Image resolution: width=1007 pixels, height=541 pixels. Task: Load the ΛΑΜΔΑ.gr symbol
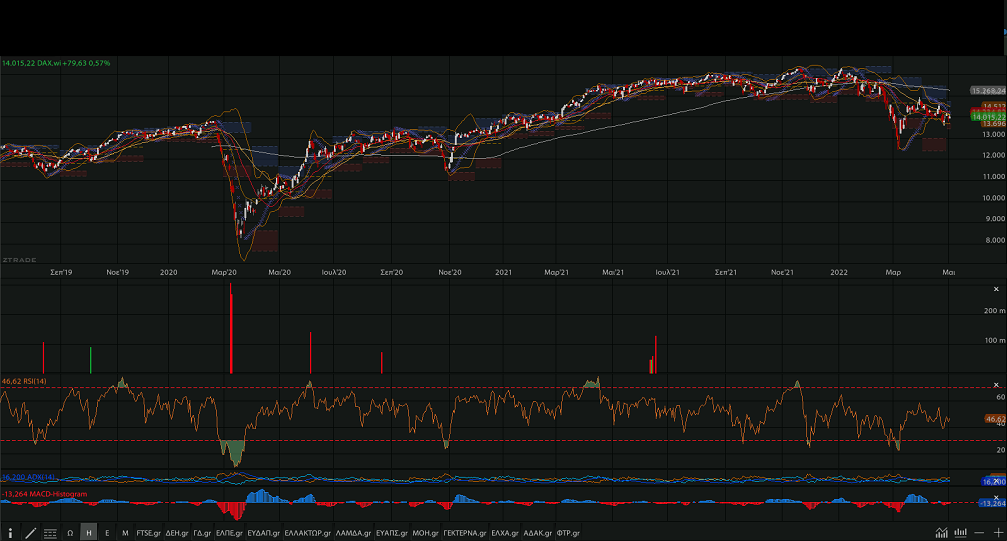(353, 533)
